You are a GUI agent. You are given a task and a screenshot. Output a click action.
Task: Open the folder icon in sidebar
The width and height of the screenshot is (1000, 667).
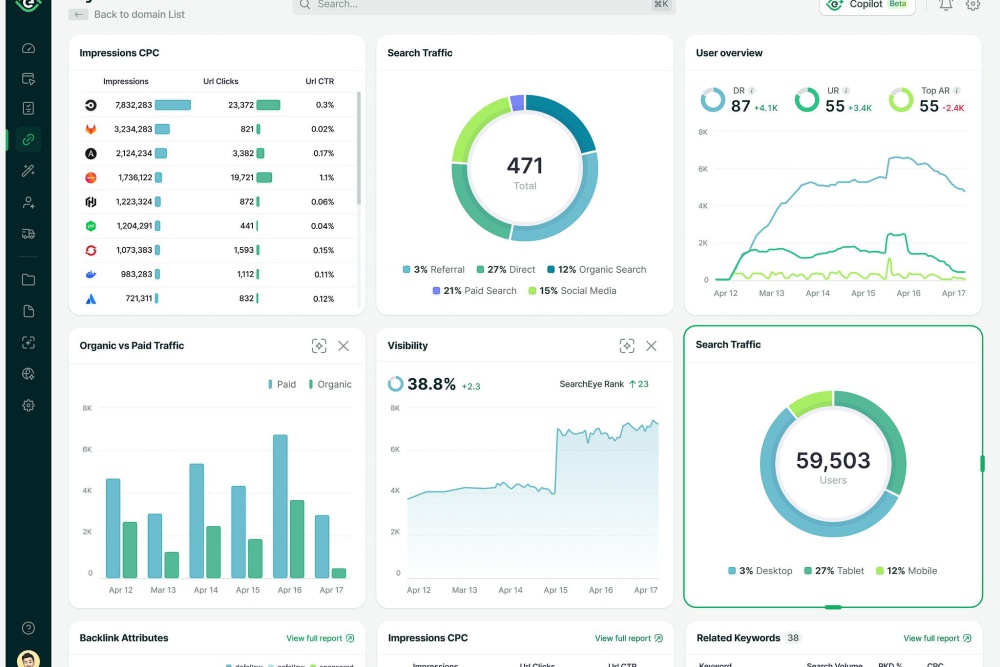(28, 280)
